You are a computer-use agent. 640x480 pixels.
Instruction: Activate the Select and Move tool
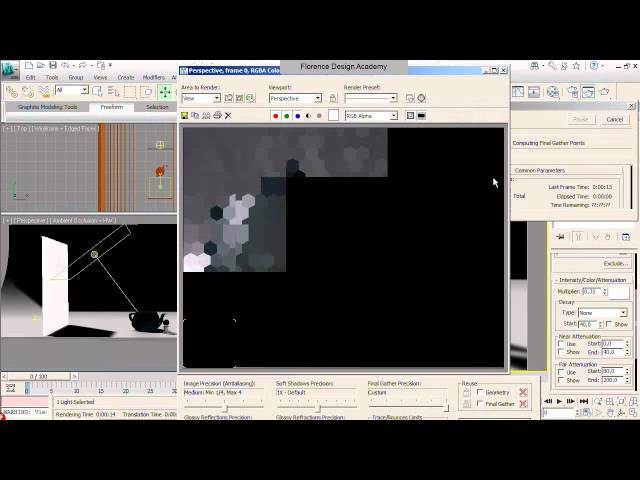(165, 92)
